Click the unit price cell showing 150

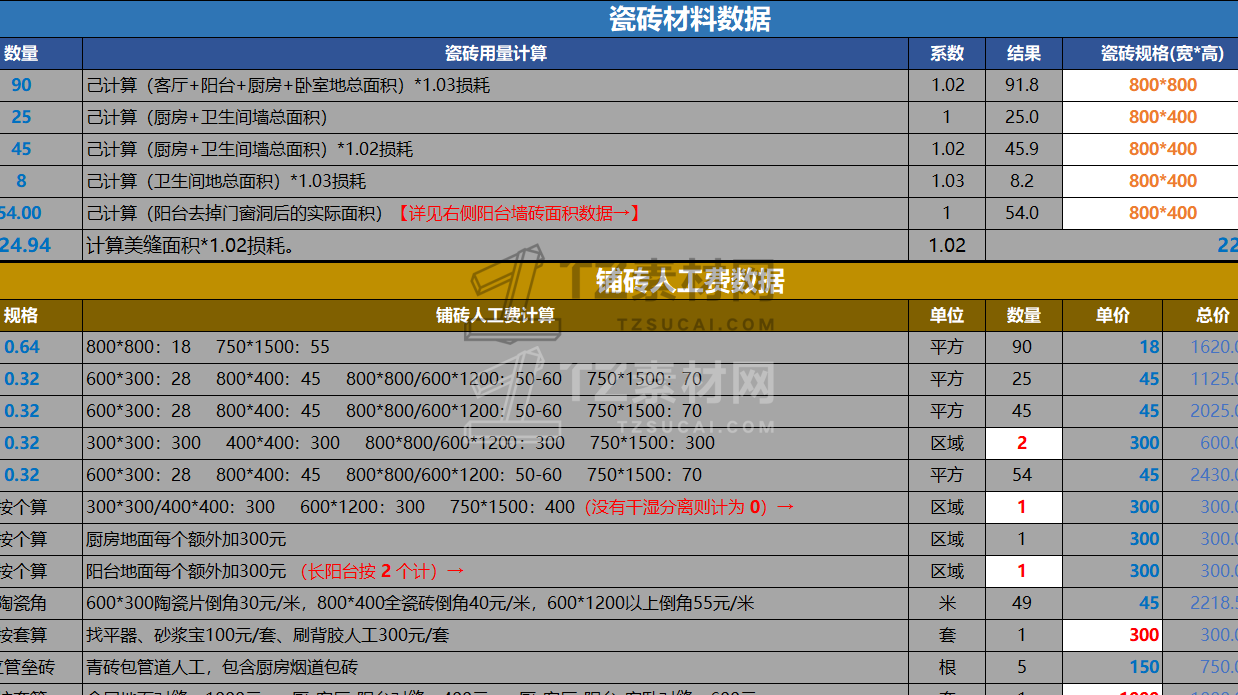point(1112,667)
